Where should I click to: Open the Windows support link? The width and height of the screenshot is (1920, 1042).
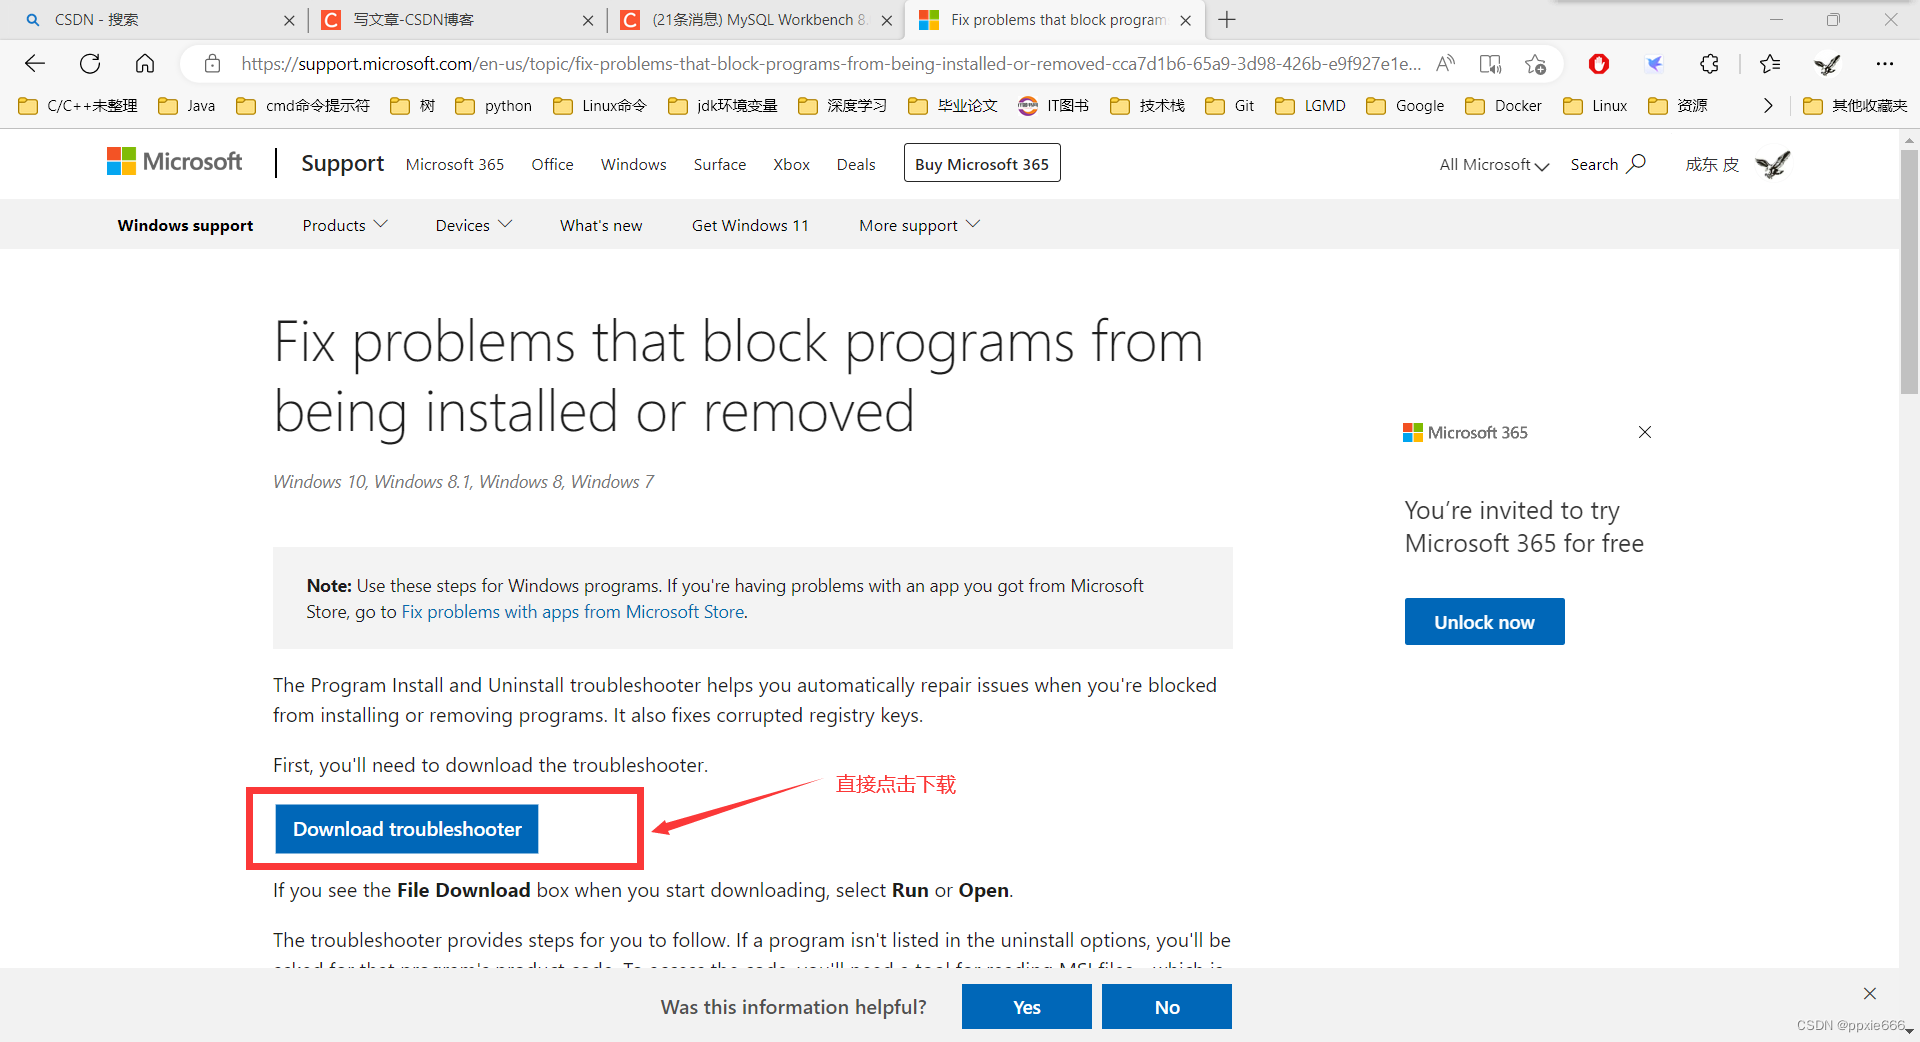coord(185,225)
